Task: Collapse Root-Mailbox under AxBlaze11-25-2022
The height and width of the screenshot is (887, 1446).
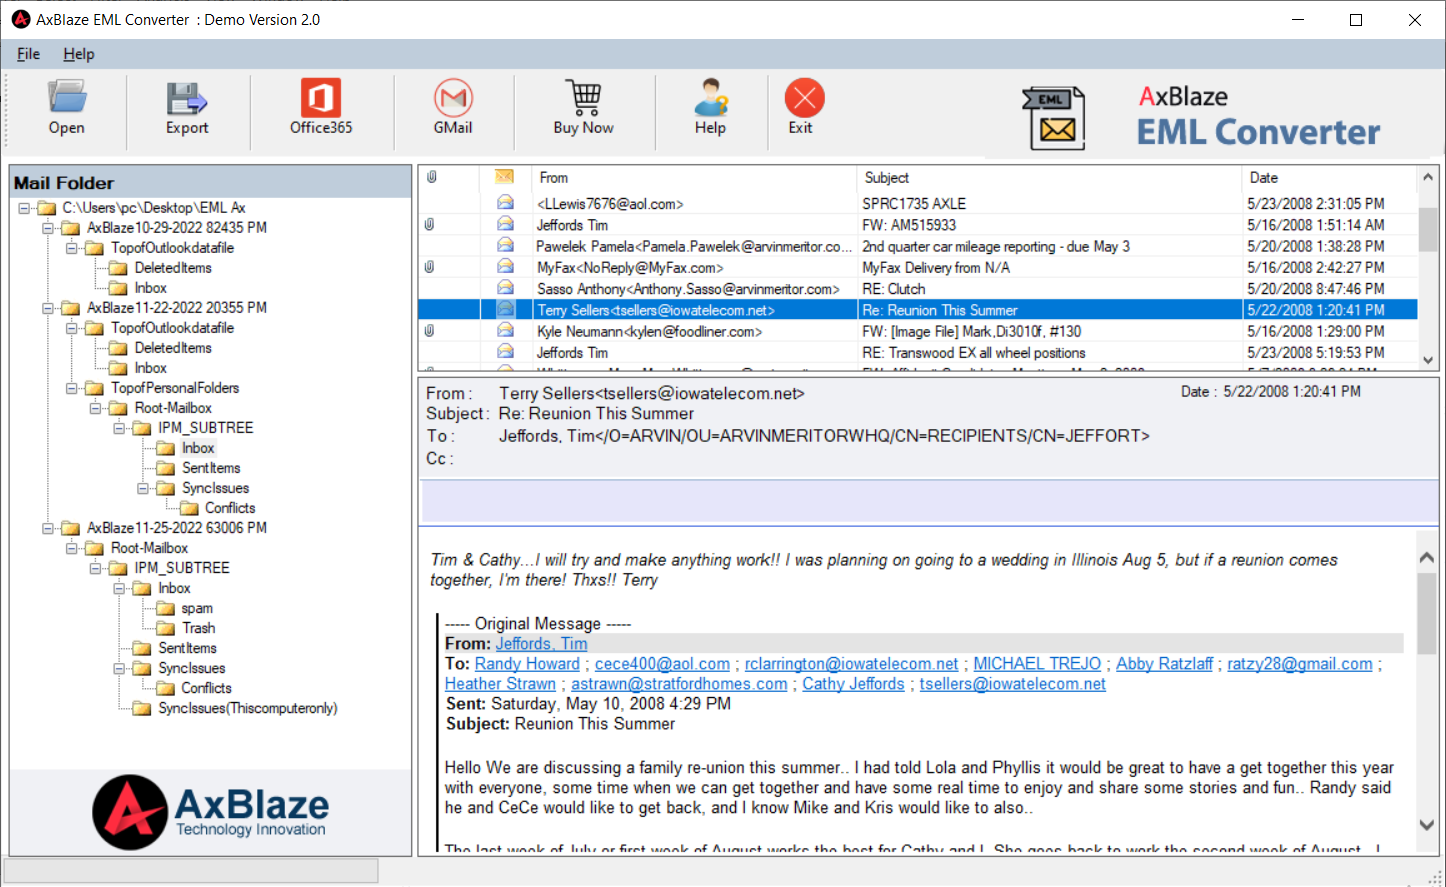Action: click(71, 548)
